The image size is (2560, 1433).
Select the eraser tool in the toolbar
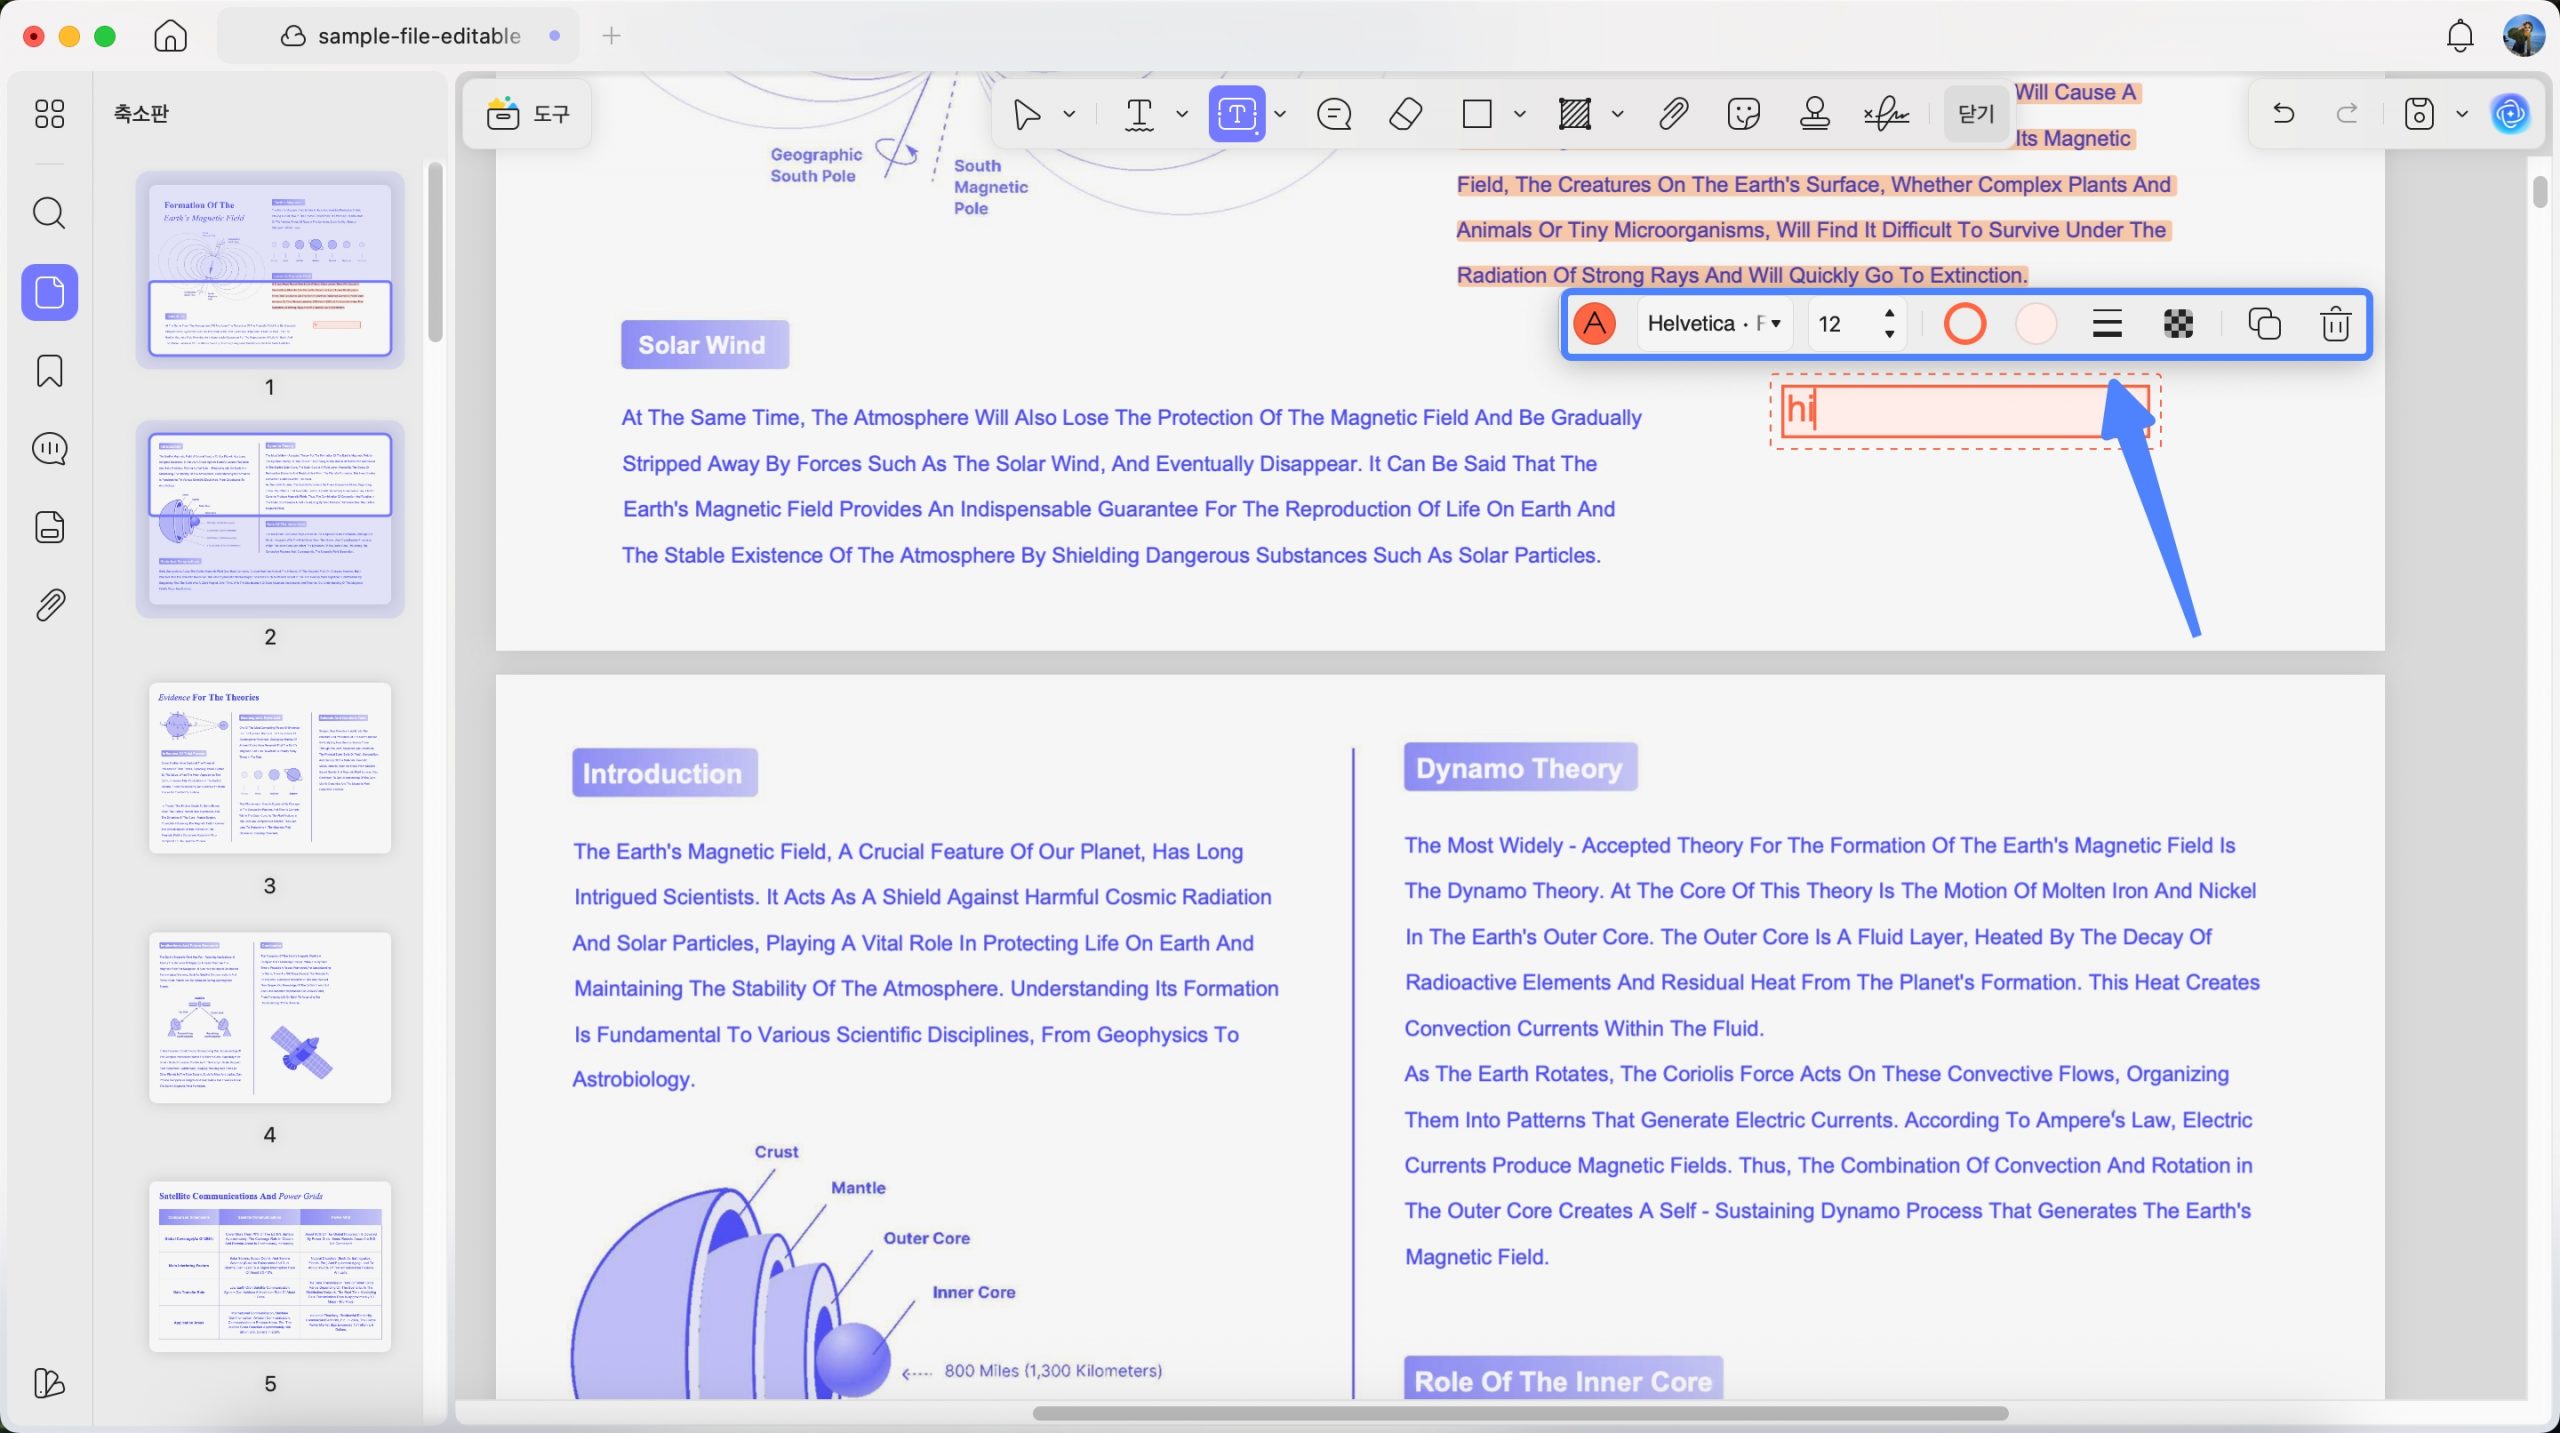pyautogui.click(x=1406, y=114)
